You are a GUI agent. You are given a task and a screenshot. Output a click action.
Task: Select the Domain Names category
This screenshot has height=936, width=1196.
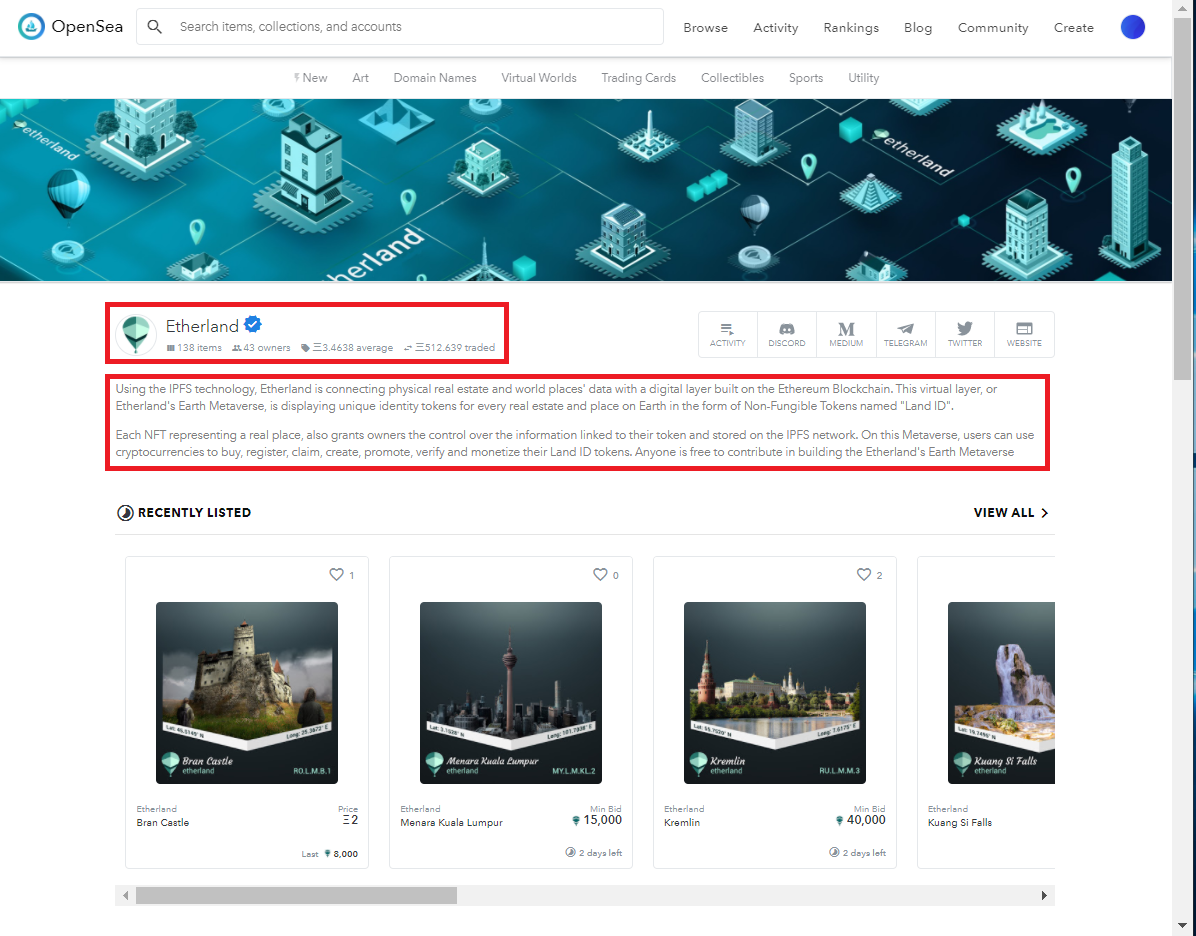(435, 78)
